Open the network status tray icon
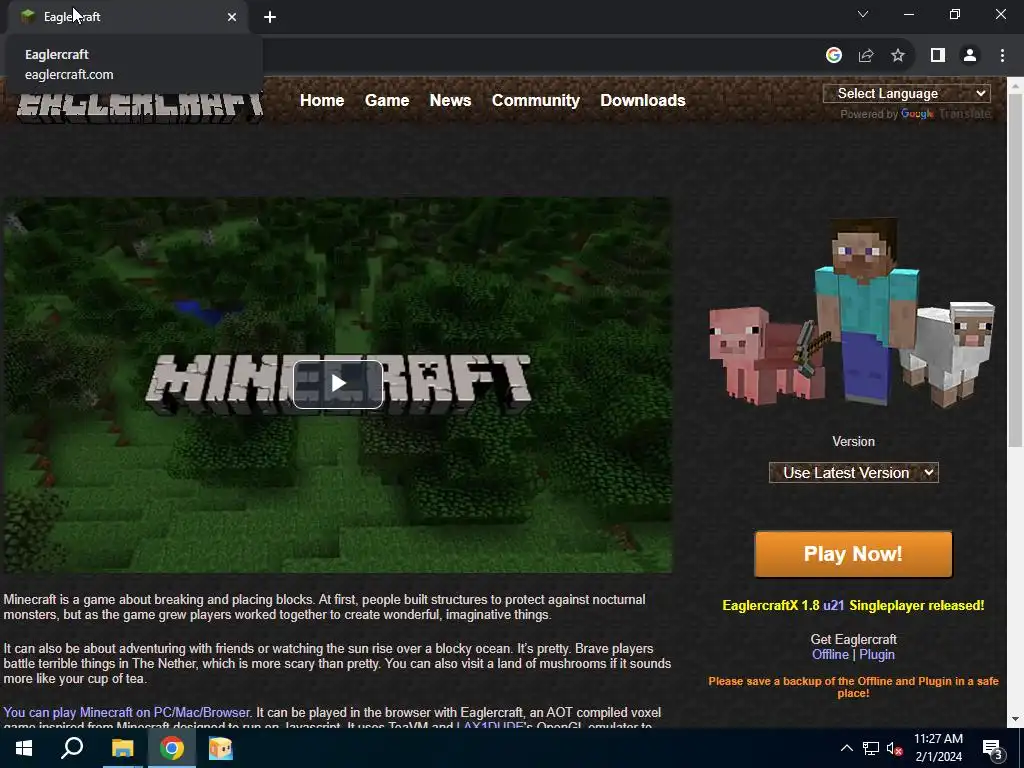This screenshot has height=768, width=1024. 871,748
